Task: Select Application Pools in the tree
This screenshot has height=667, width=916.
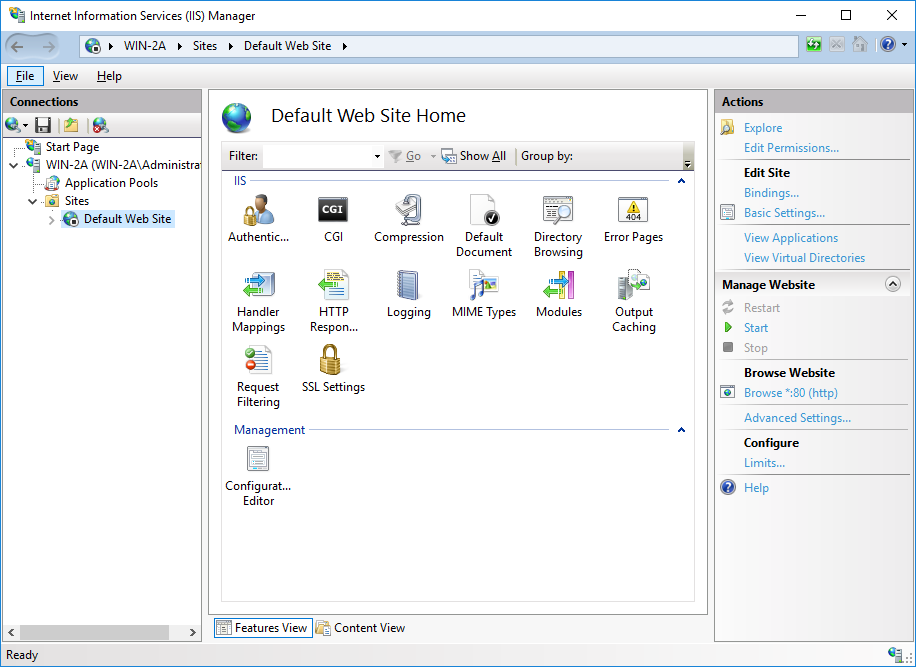Action: [x=111, y=183]
